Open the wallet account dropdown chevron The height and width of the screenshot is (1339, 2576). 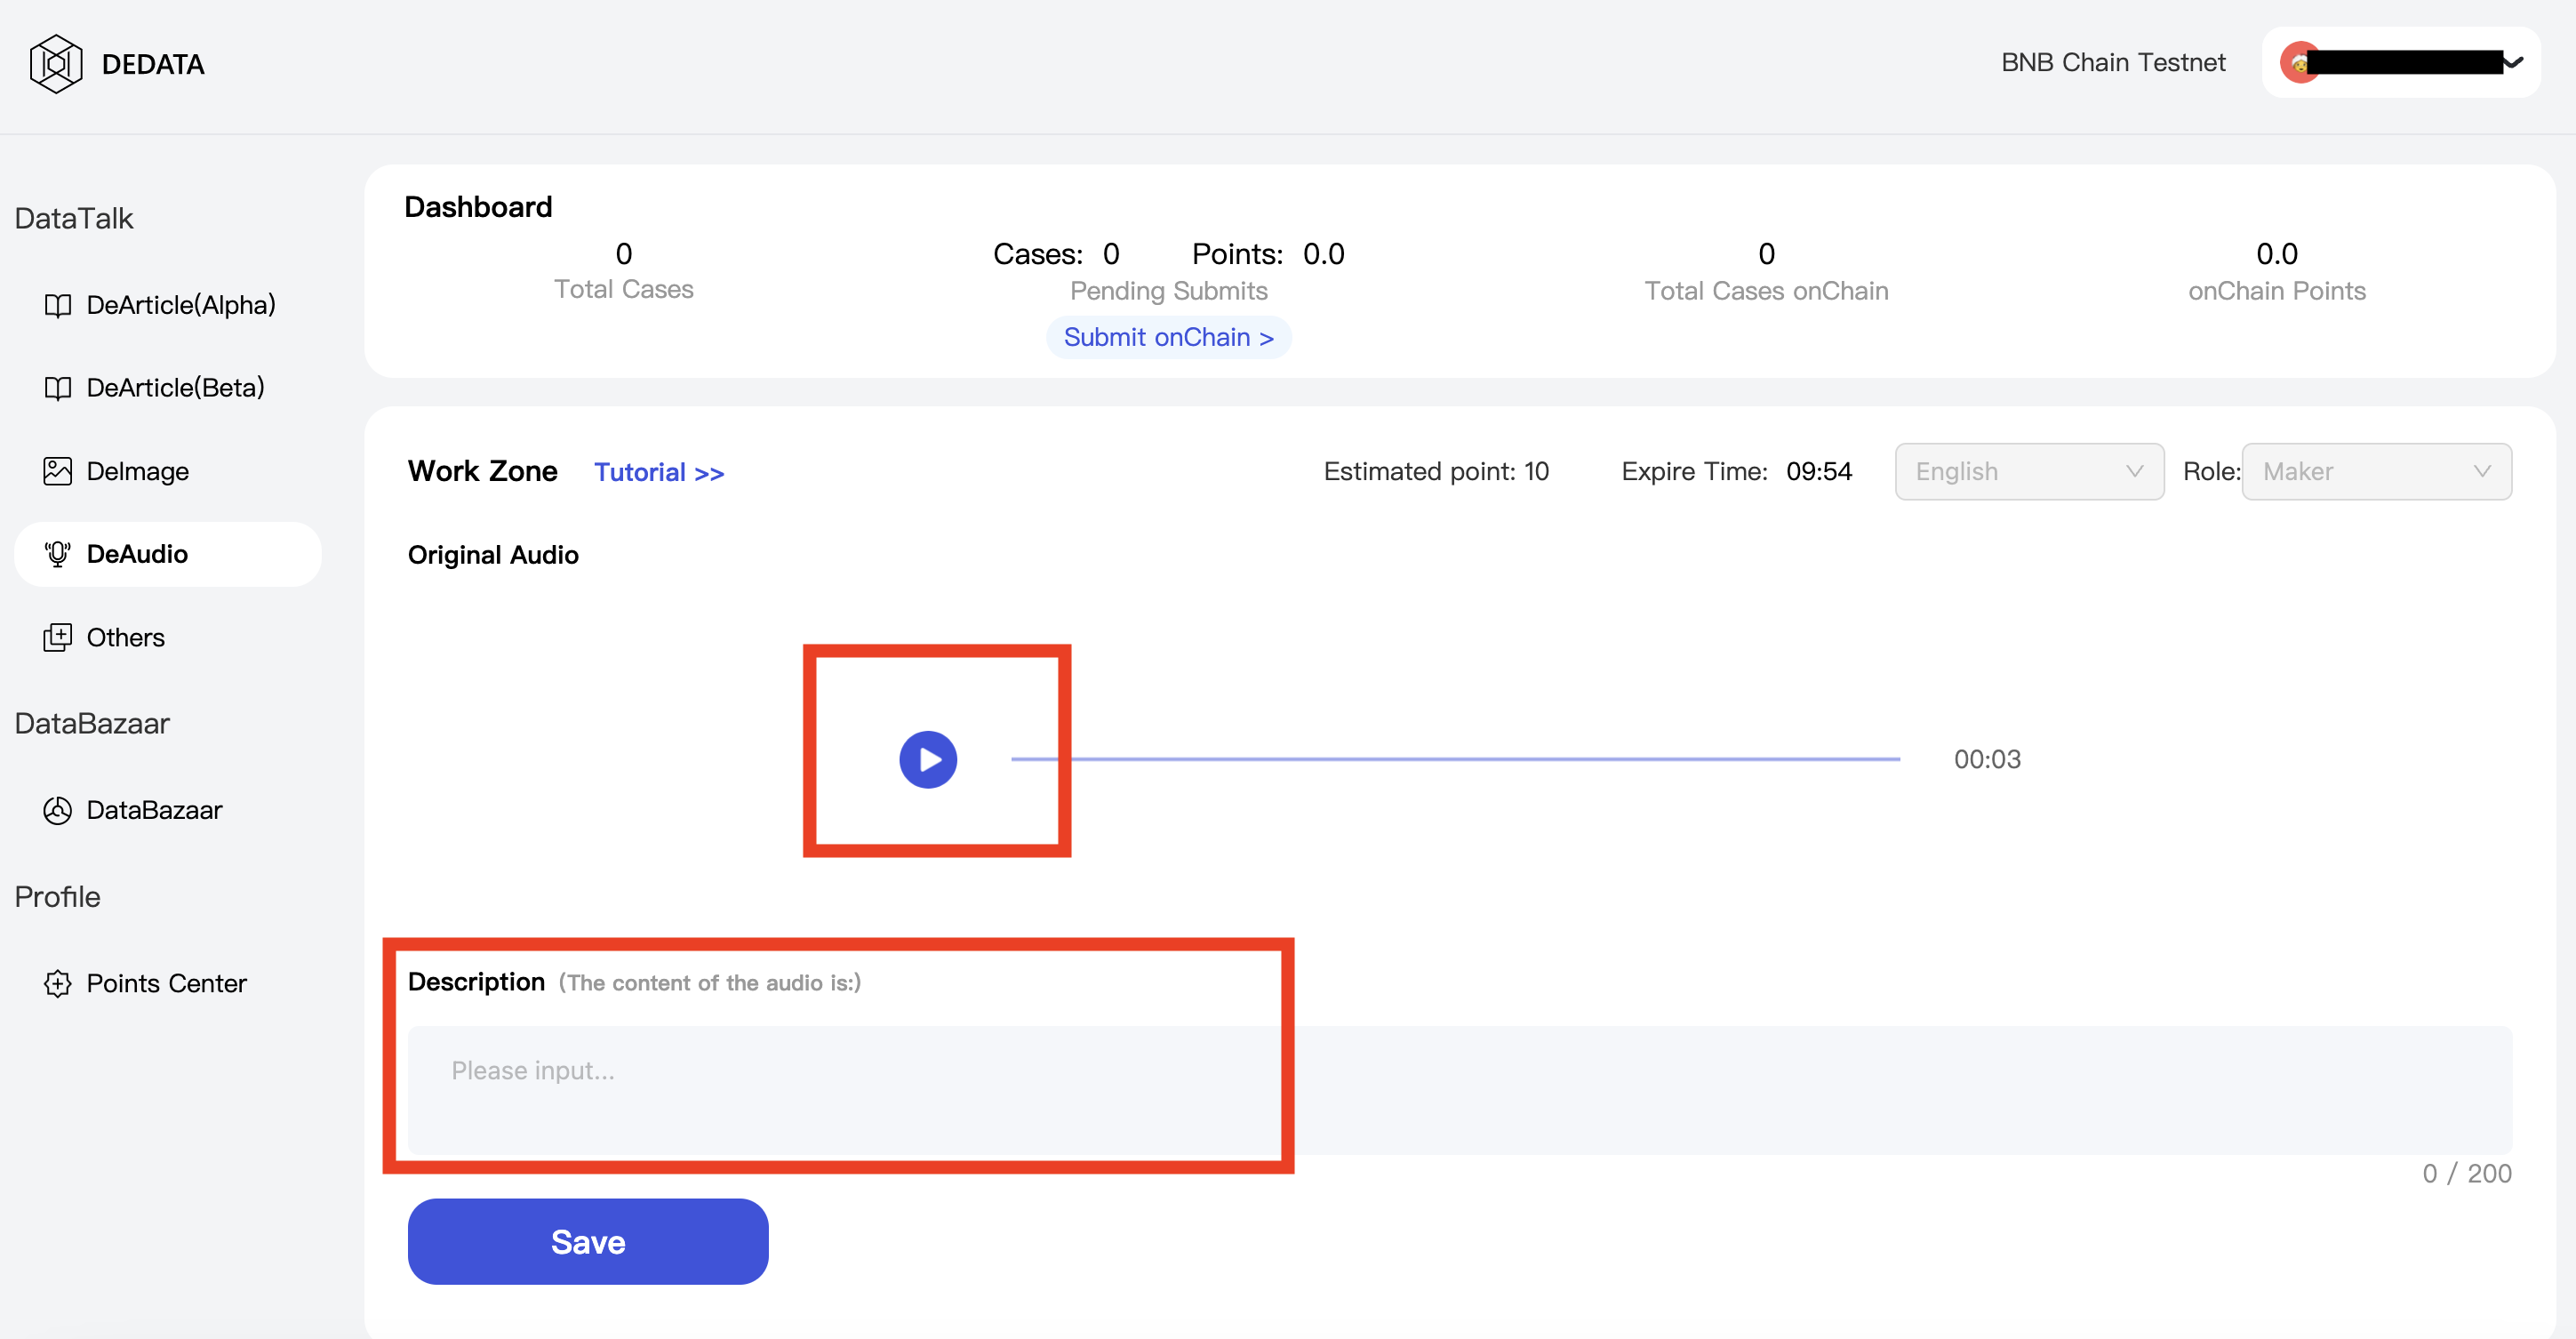point(2514,62)
